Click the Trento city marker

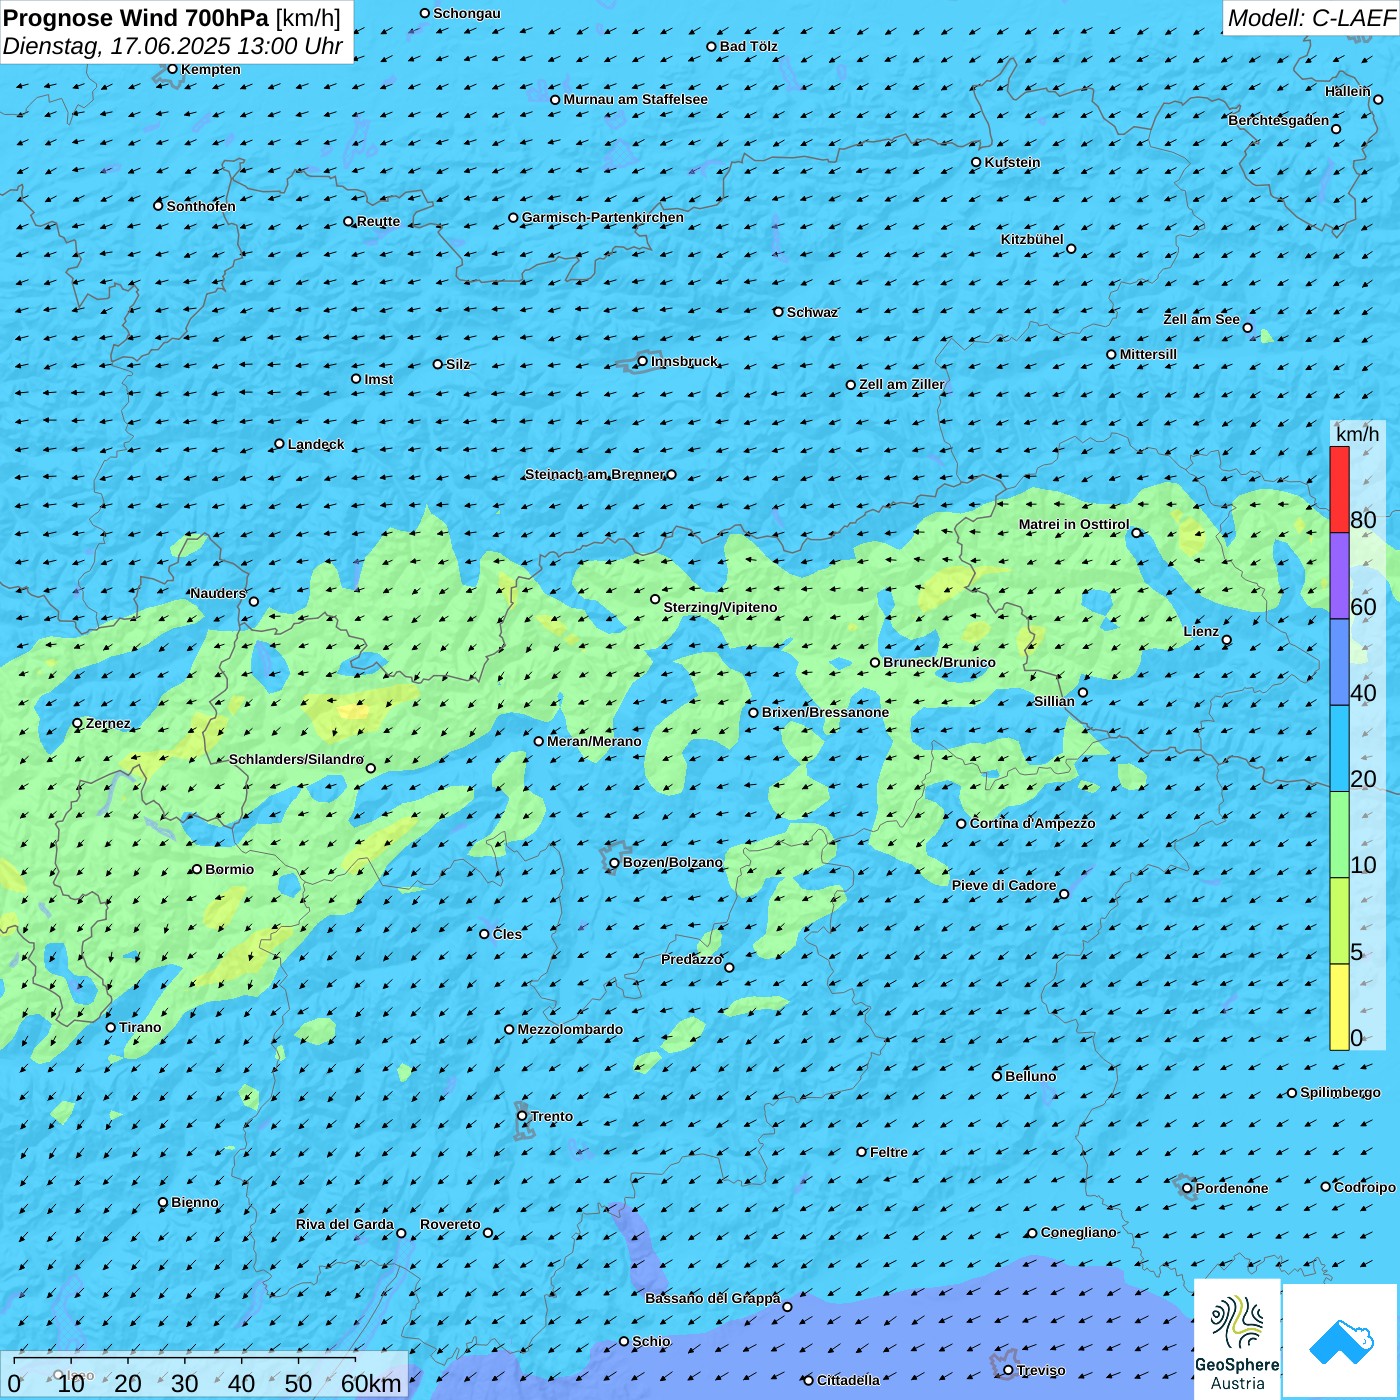521,1116
